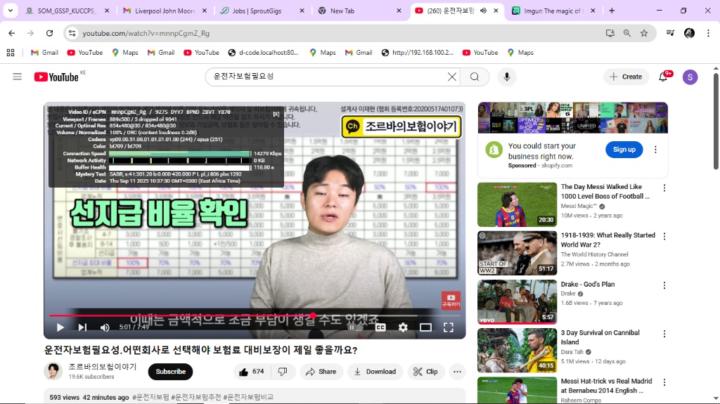Open a new browser tab

612,10
